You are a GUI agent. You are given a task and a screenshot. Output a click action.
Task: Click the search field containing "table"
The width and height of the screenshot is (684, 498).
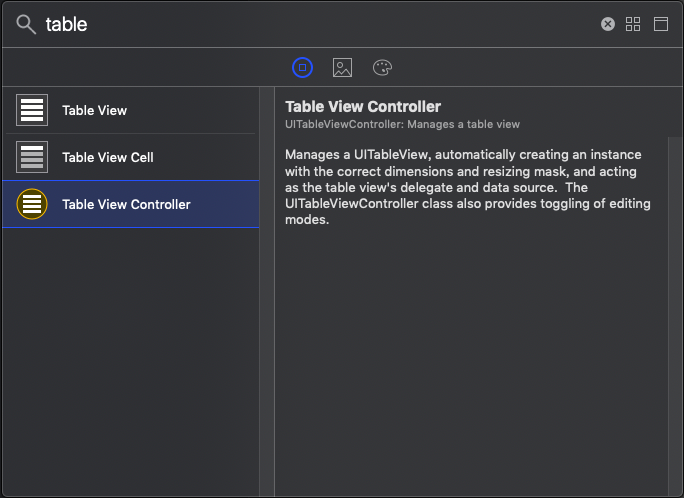pos(300,24)
